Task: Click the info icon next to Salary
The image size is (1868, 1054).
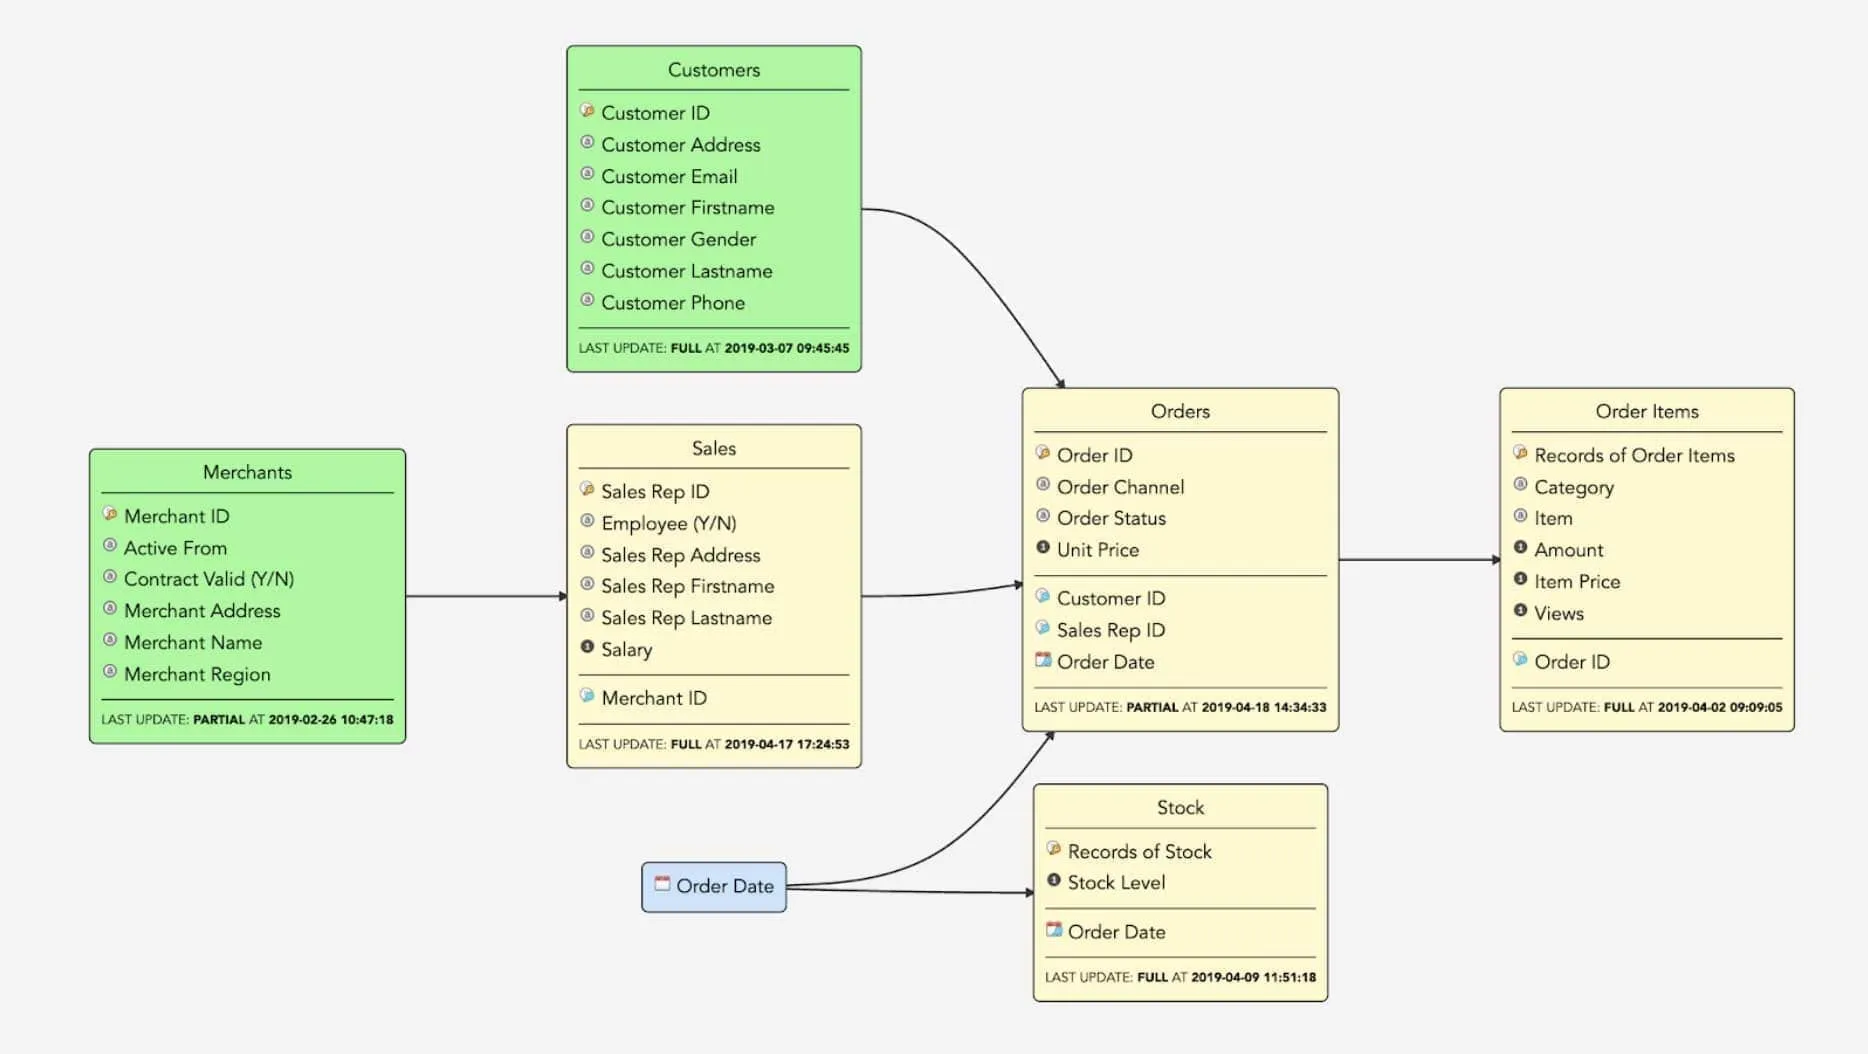Action: pyautogui.click(x=586, y=648)
